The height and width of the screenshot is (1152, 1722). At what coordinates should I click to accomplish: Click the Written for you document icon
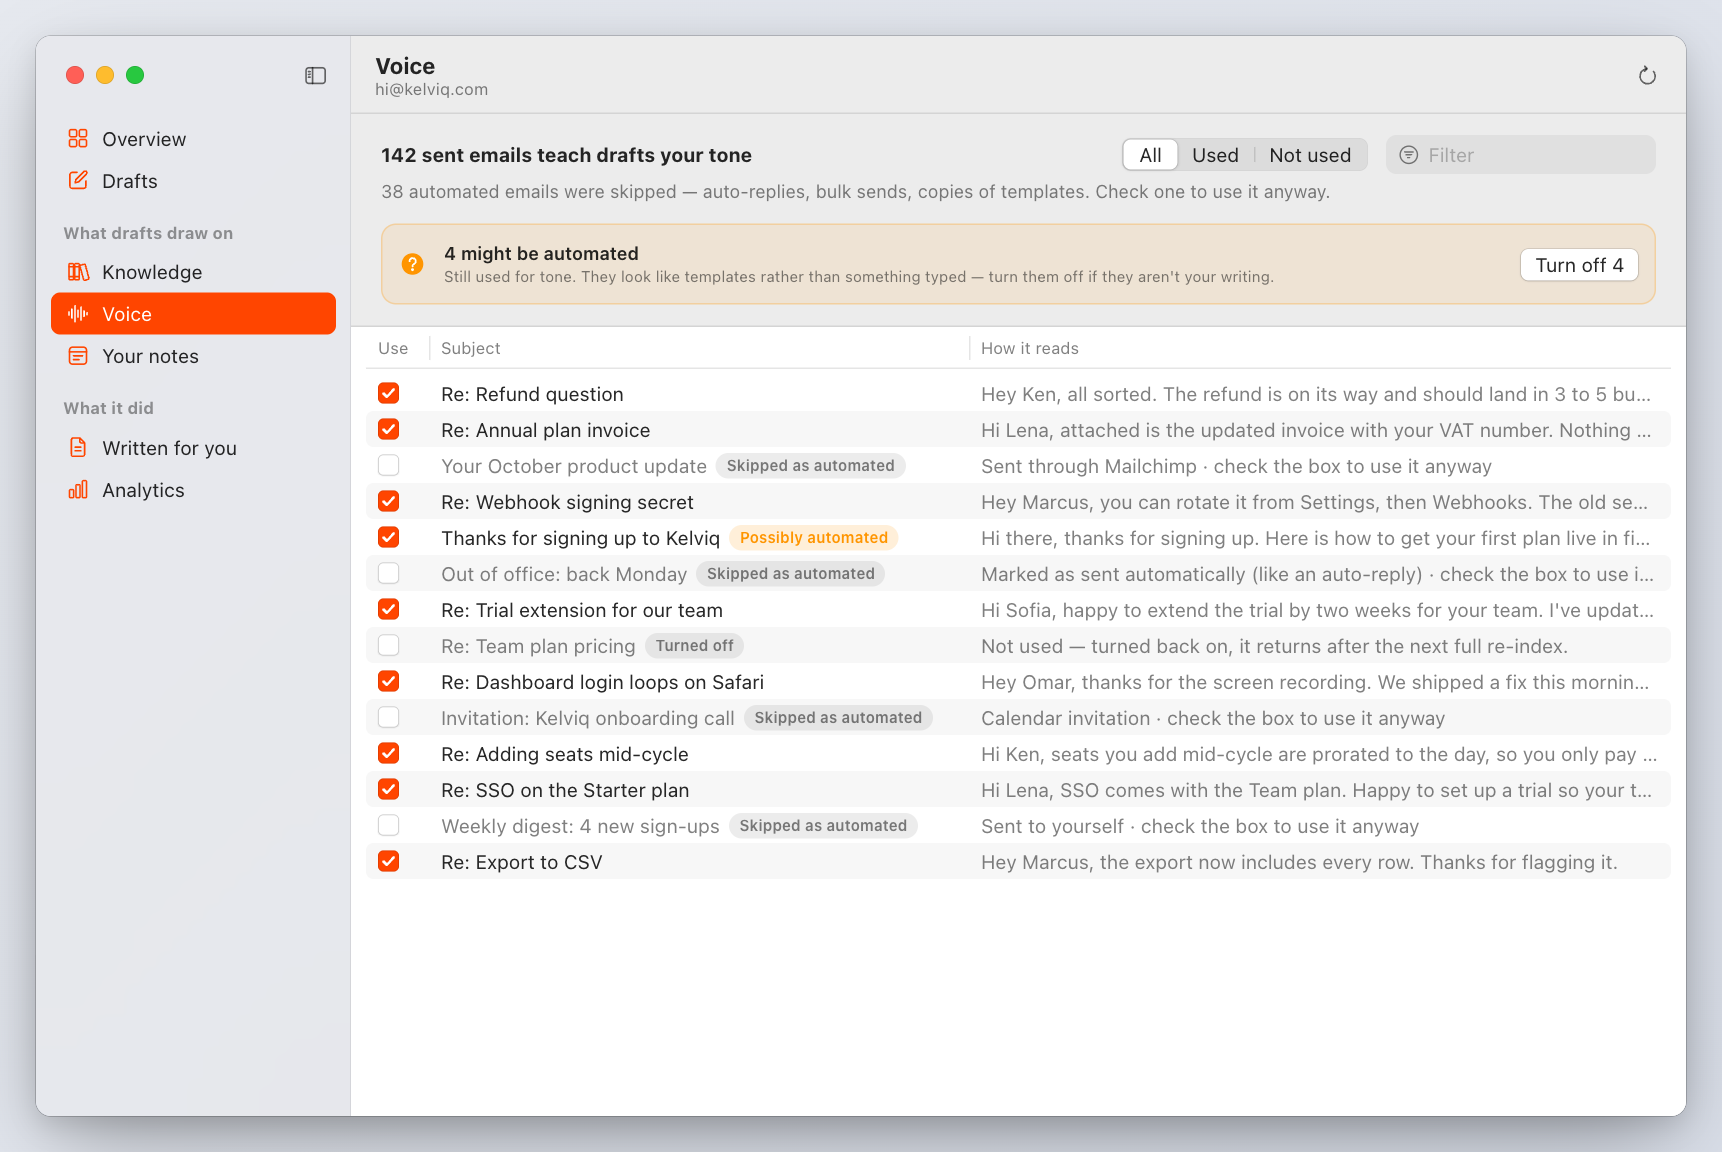[x=78, y=448]
